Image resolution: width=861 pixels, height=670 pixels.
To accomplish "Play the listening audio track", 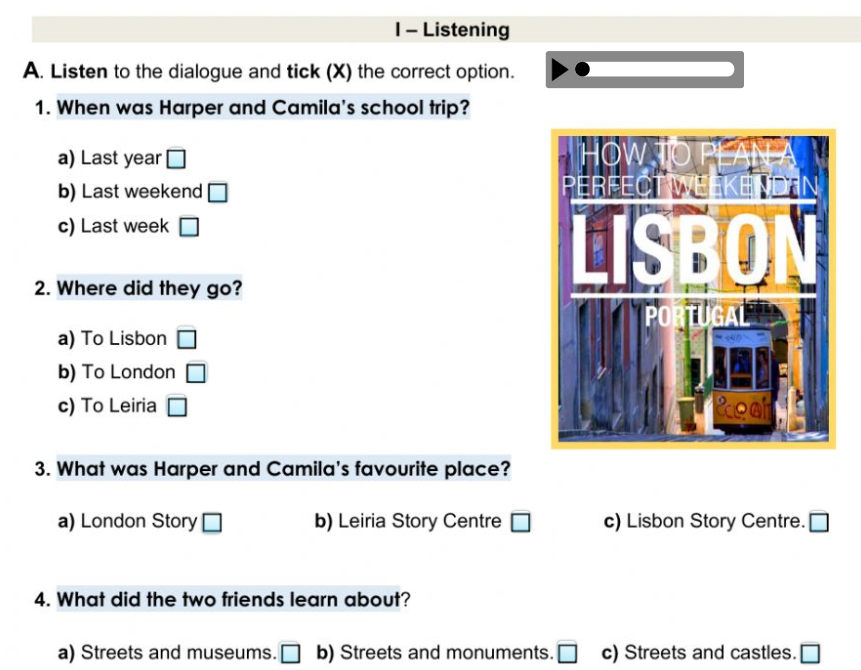I will click(560, 70).
